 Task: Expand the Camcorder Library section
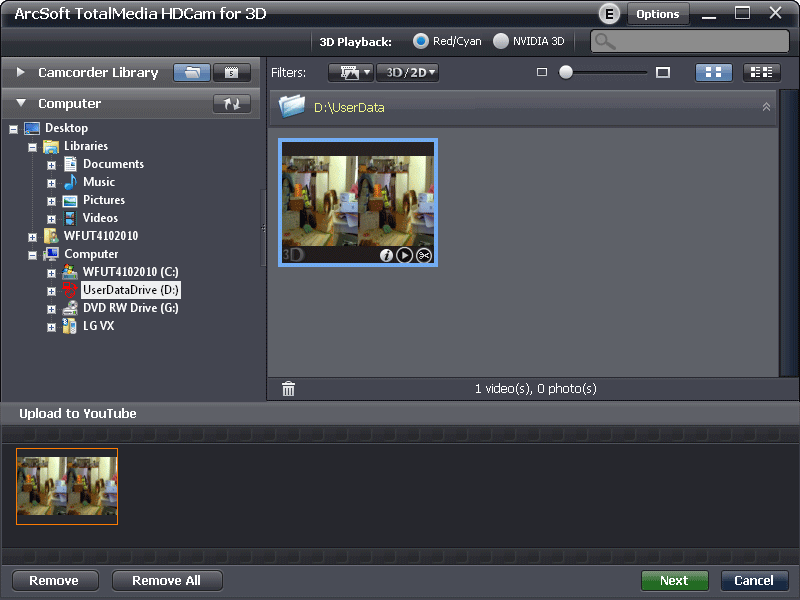[20, 72]
